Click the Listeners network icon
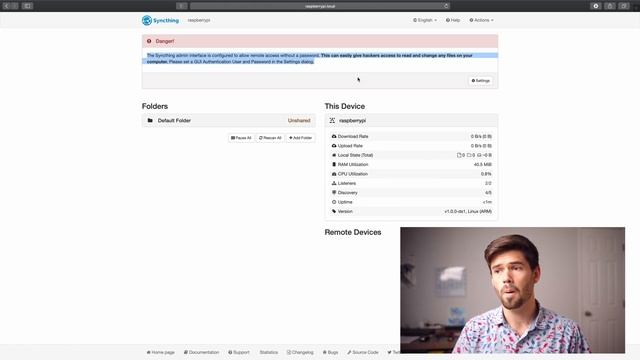The image size is (640, 360). [334, 183]
